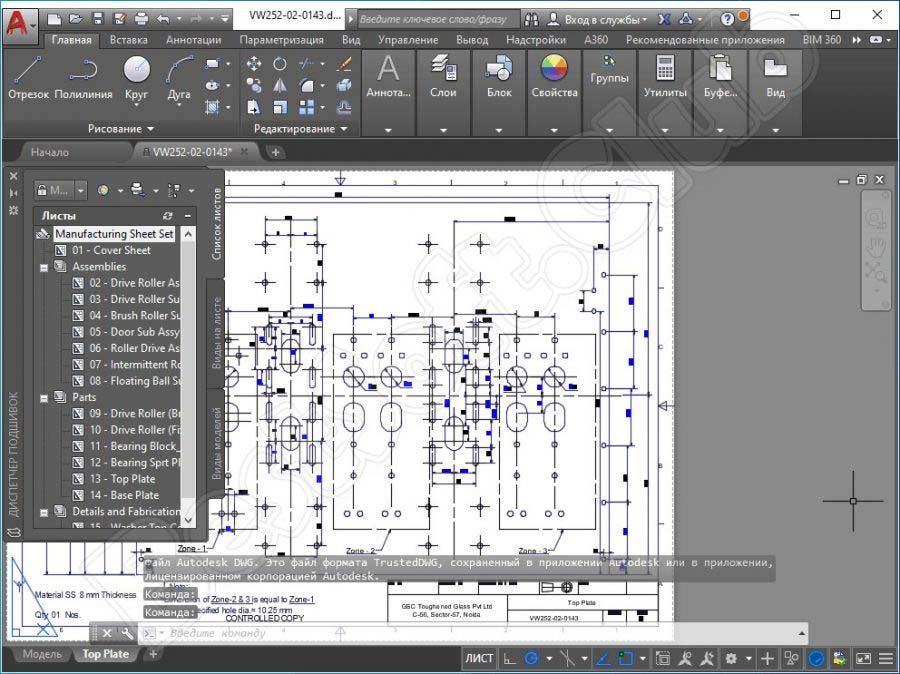Toggle object snap in the status bar
The width and height of the screenshot is (900, 674).
click(x=625, y=658)
